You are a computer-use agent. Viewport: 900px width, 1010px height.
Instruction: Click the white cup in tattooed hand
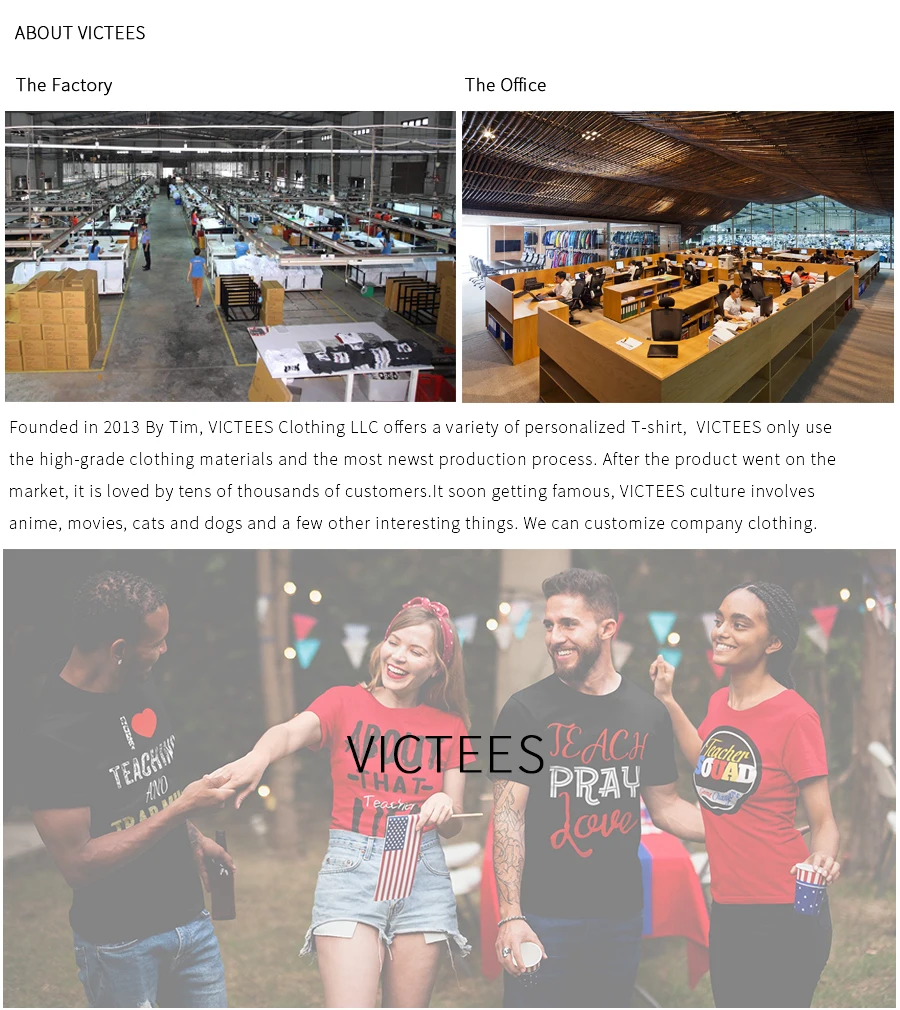pyautogui.click(x=530, y=956)
